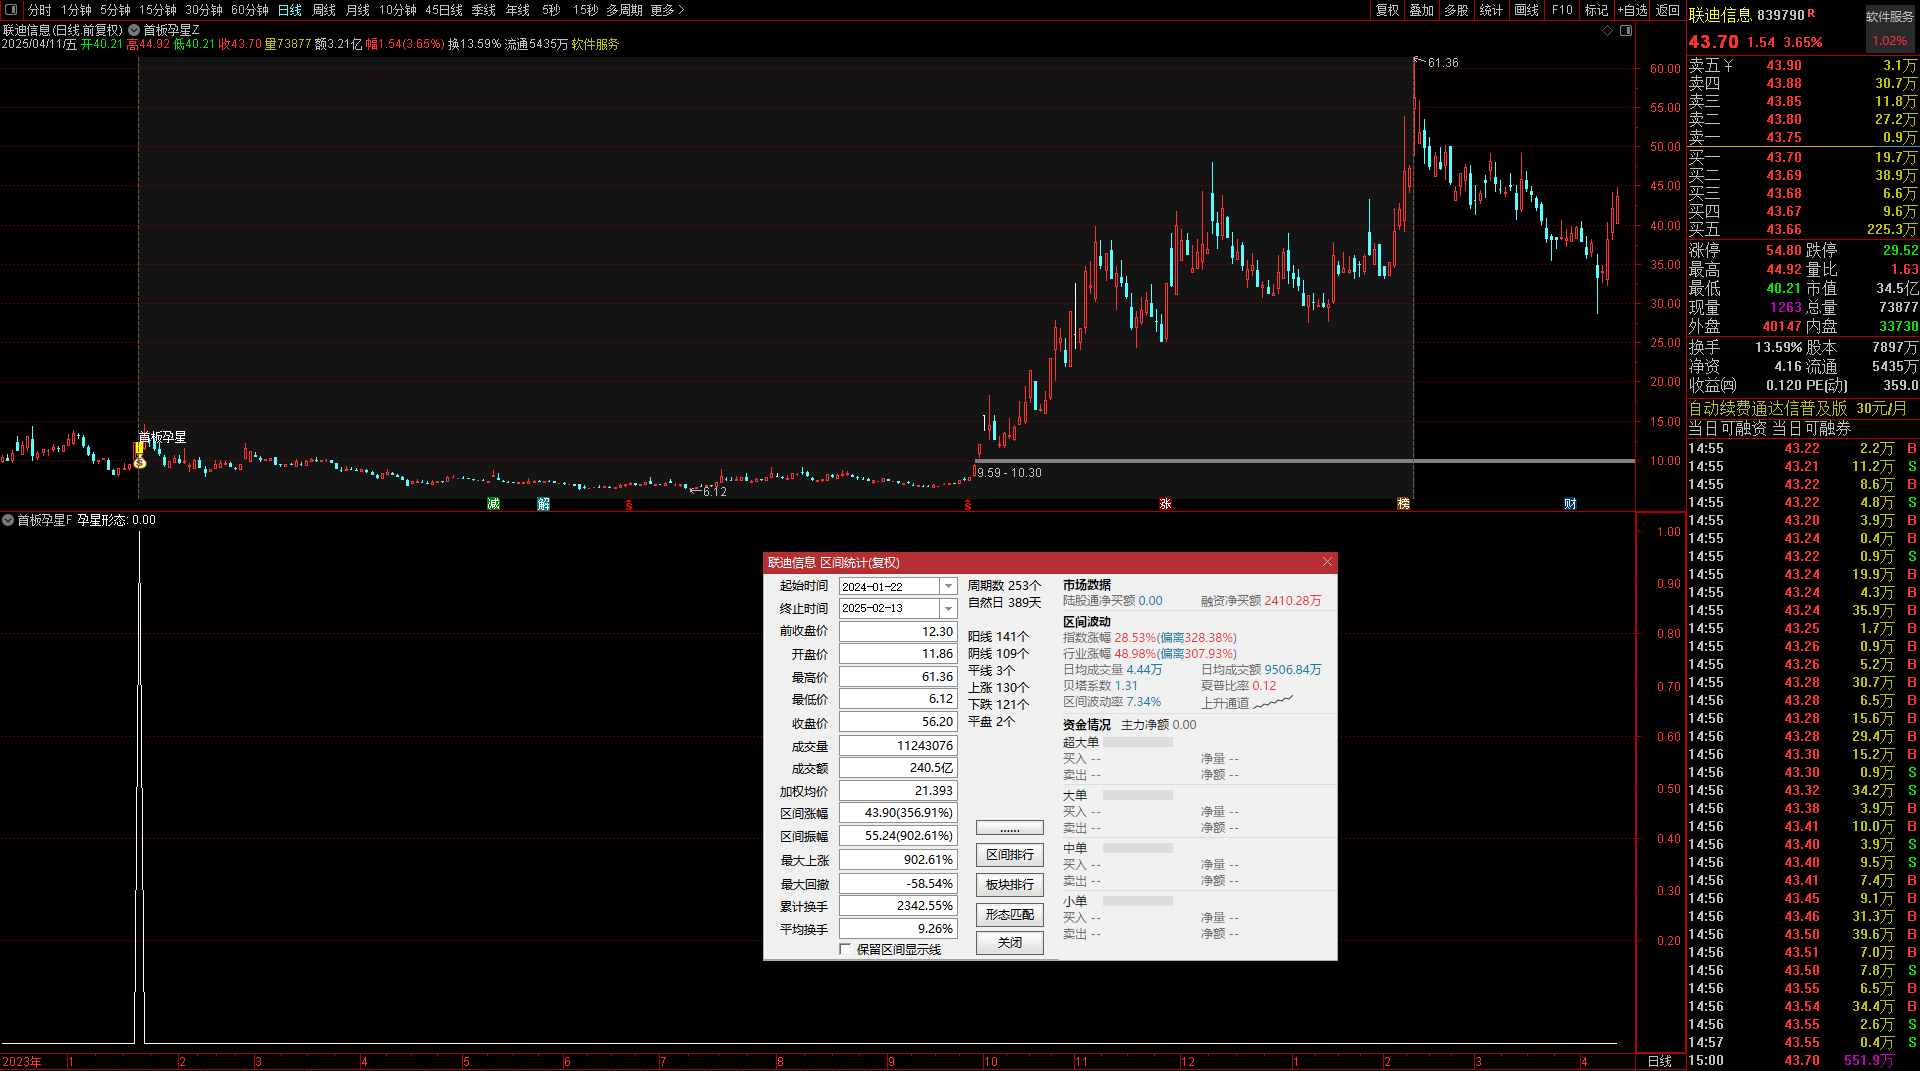Click the 前收盘价 value field
This screenshot has height=1071, width=1920.
tap(898, 632)
